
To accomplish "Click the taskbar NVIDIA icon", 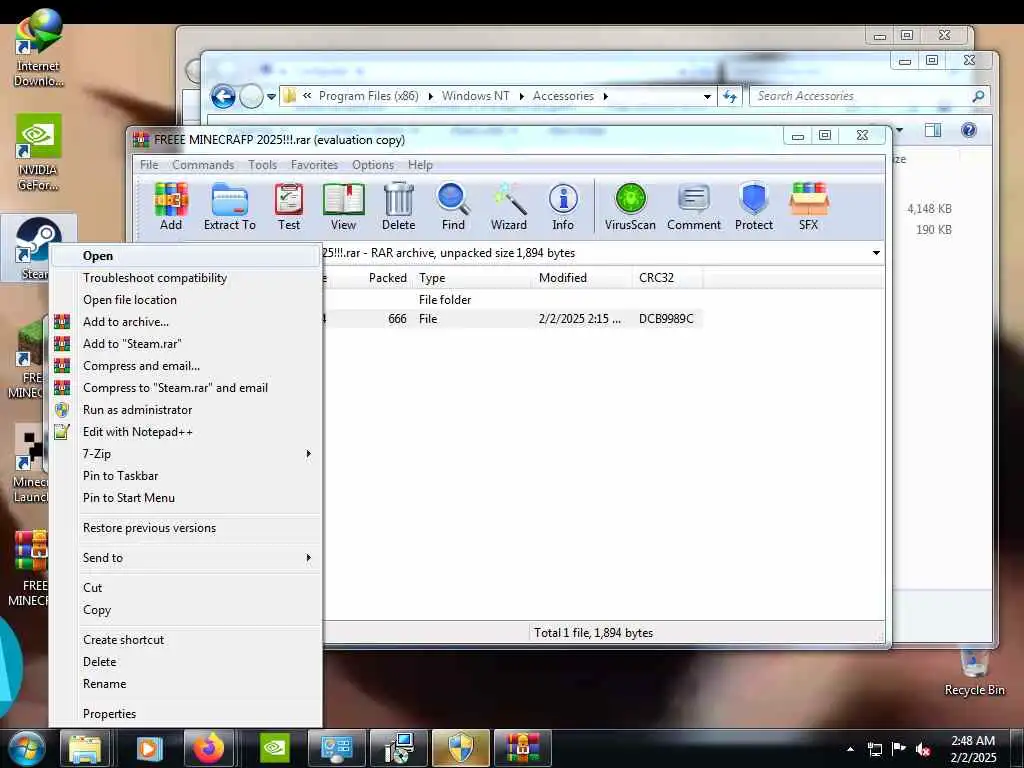I will click(x=275, y=748).
